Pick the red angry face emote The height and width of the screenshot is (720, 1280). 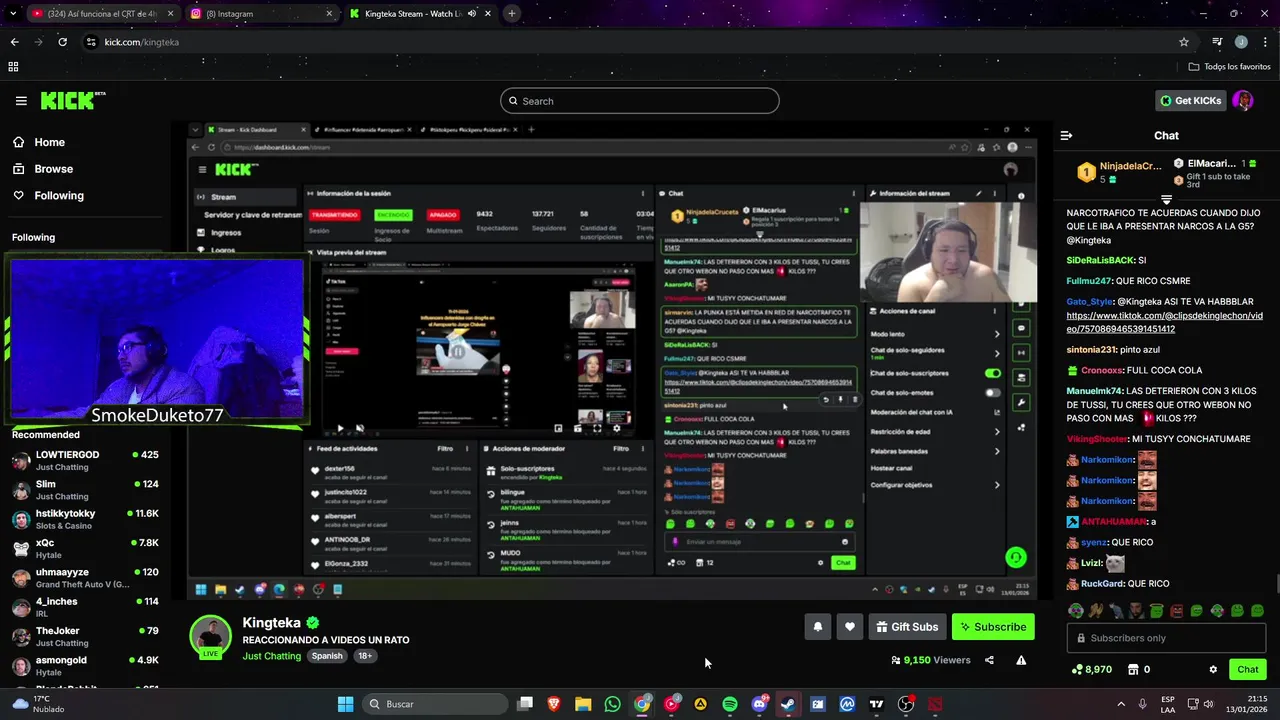pyautogui.click(x=1176, y=610)
